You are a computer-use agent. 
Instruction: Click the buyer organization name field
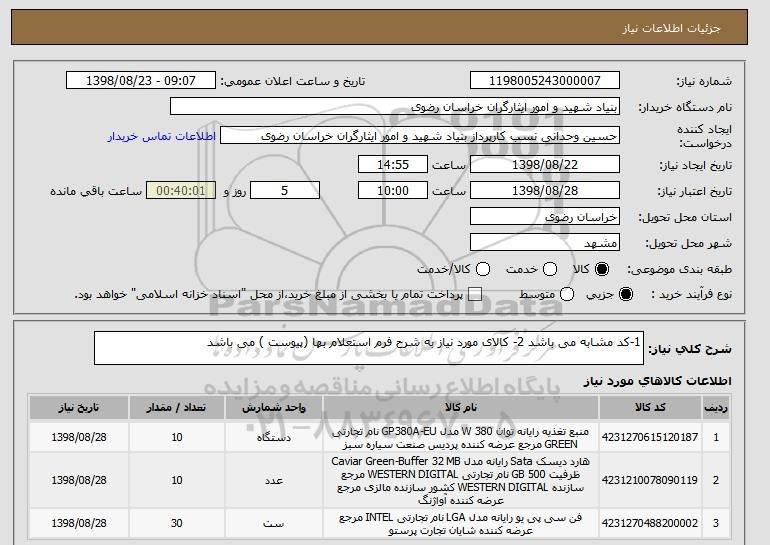pos(395,107)
